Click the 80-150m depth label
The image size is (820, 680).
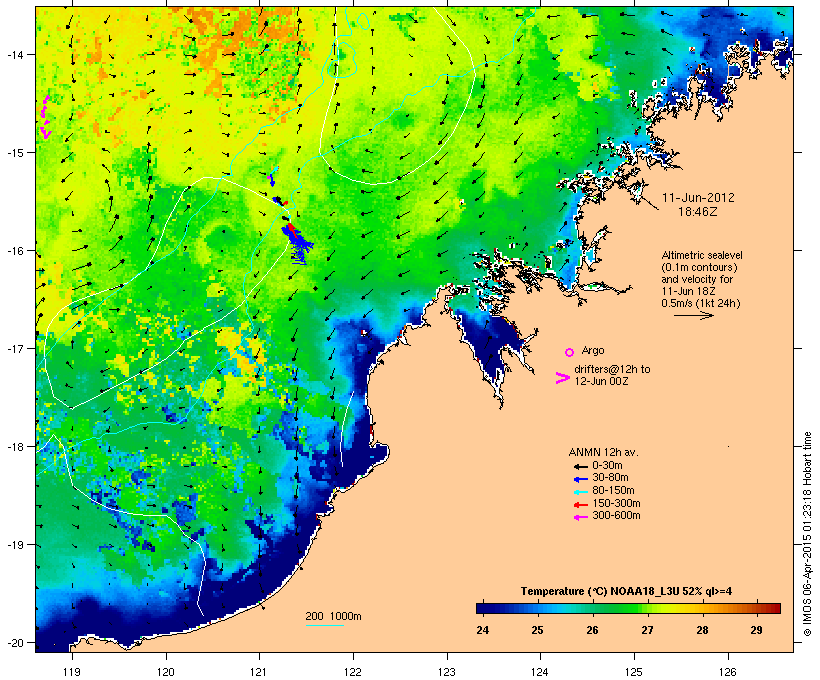coord(613,491)
